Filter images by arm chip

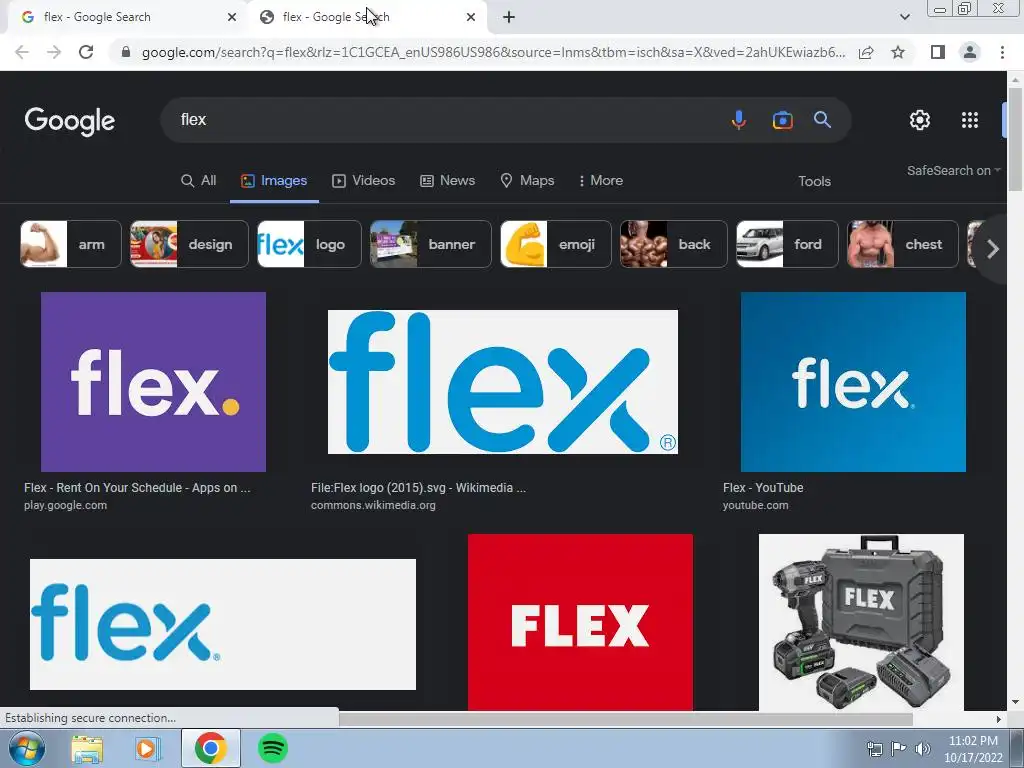click(x=71, y=244)
